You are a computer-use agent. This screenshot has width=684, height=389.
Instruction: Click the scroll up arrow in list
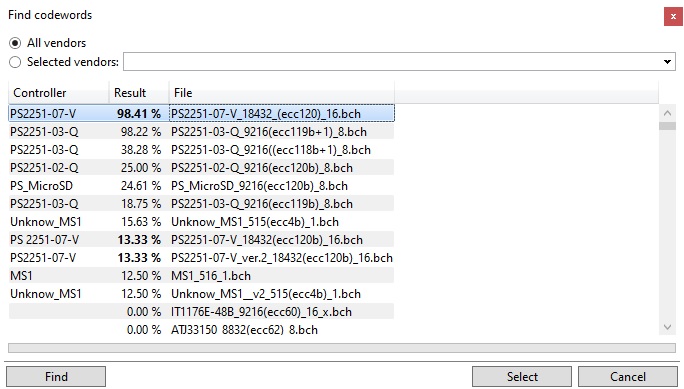(x=667, y=113)
